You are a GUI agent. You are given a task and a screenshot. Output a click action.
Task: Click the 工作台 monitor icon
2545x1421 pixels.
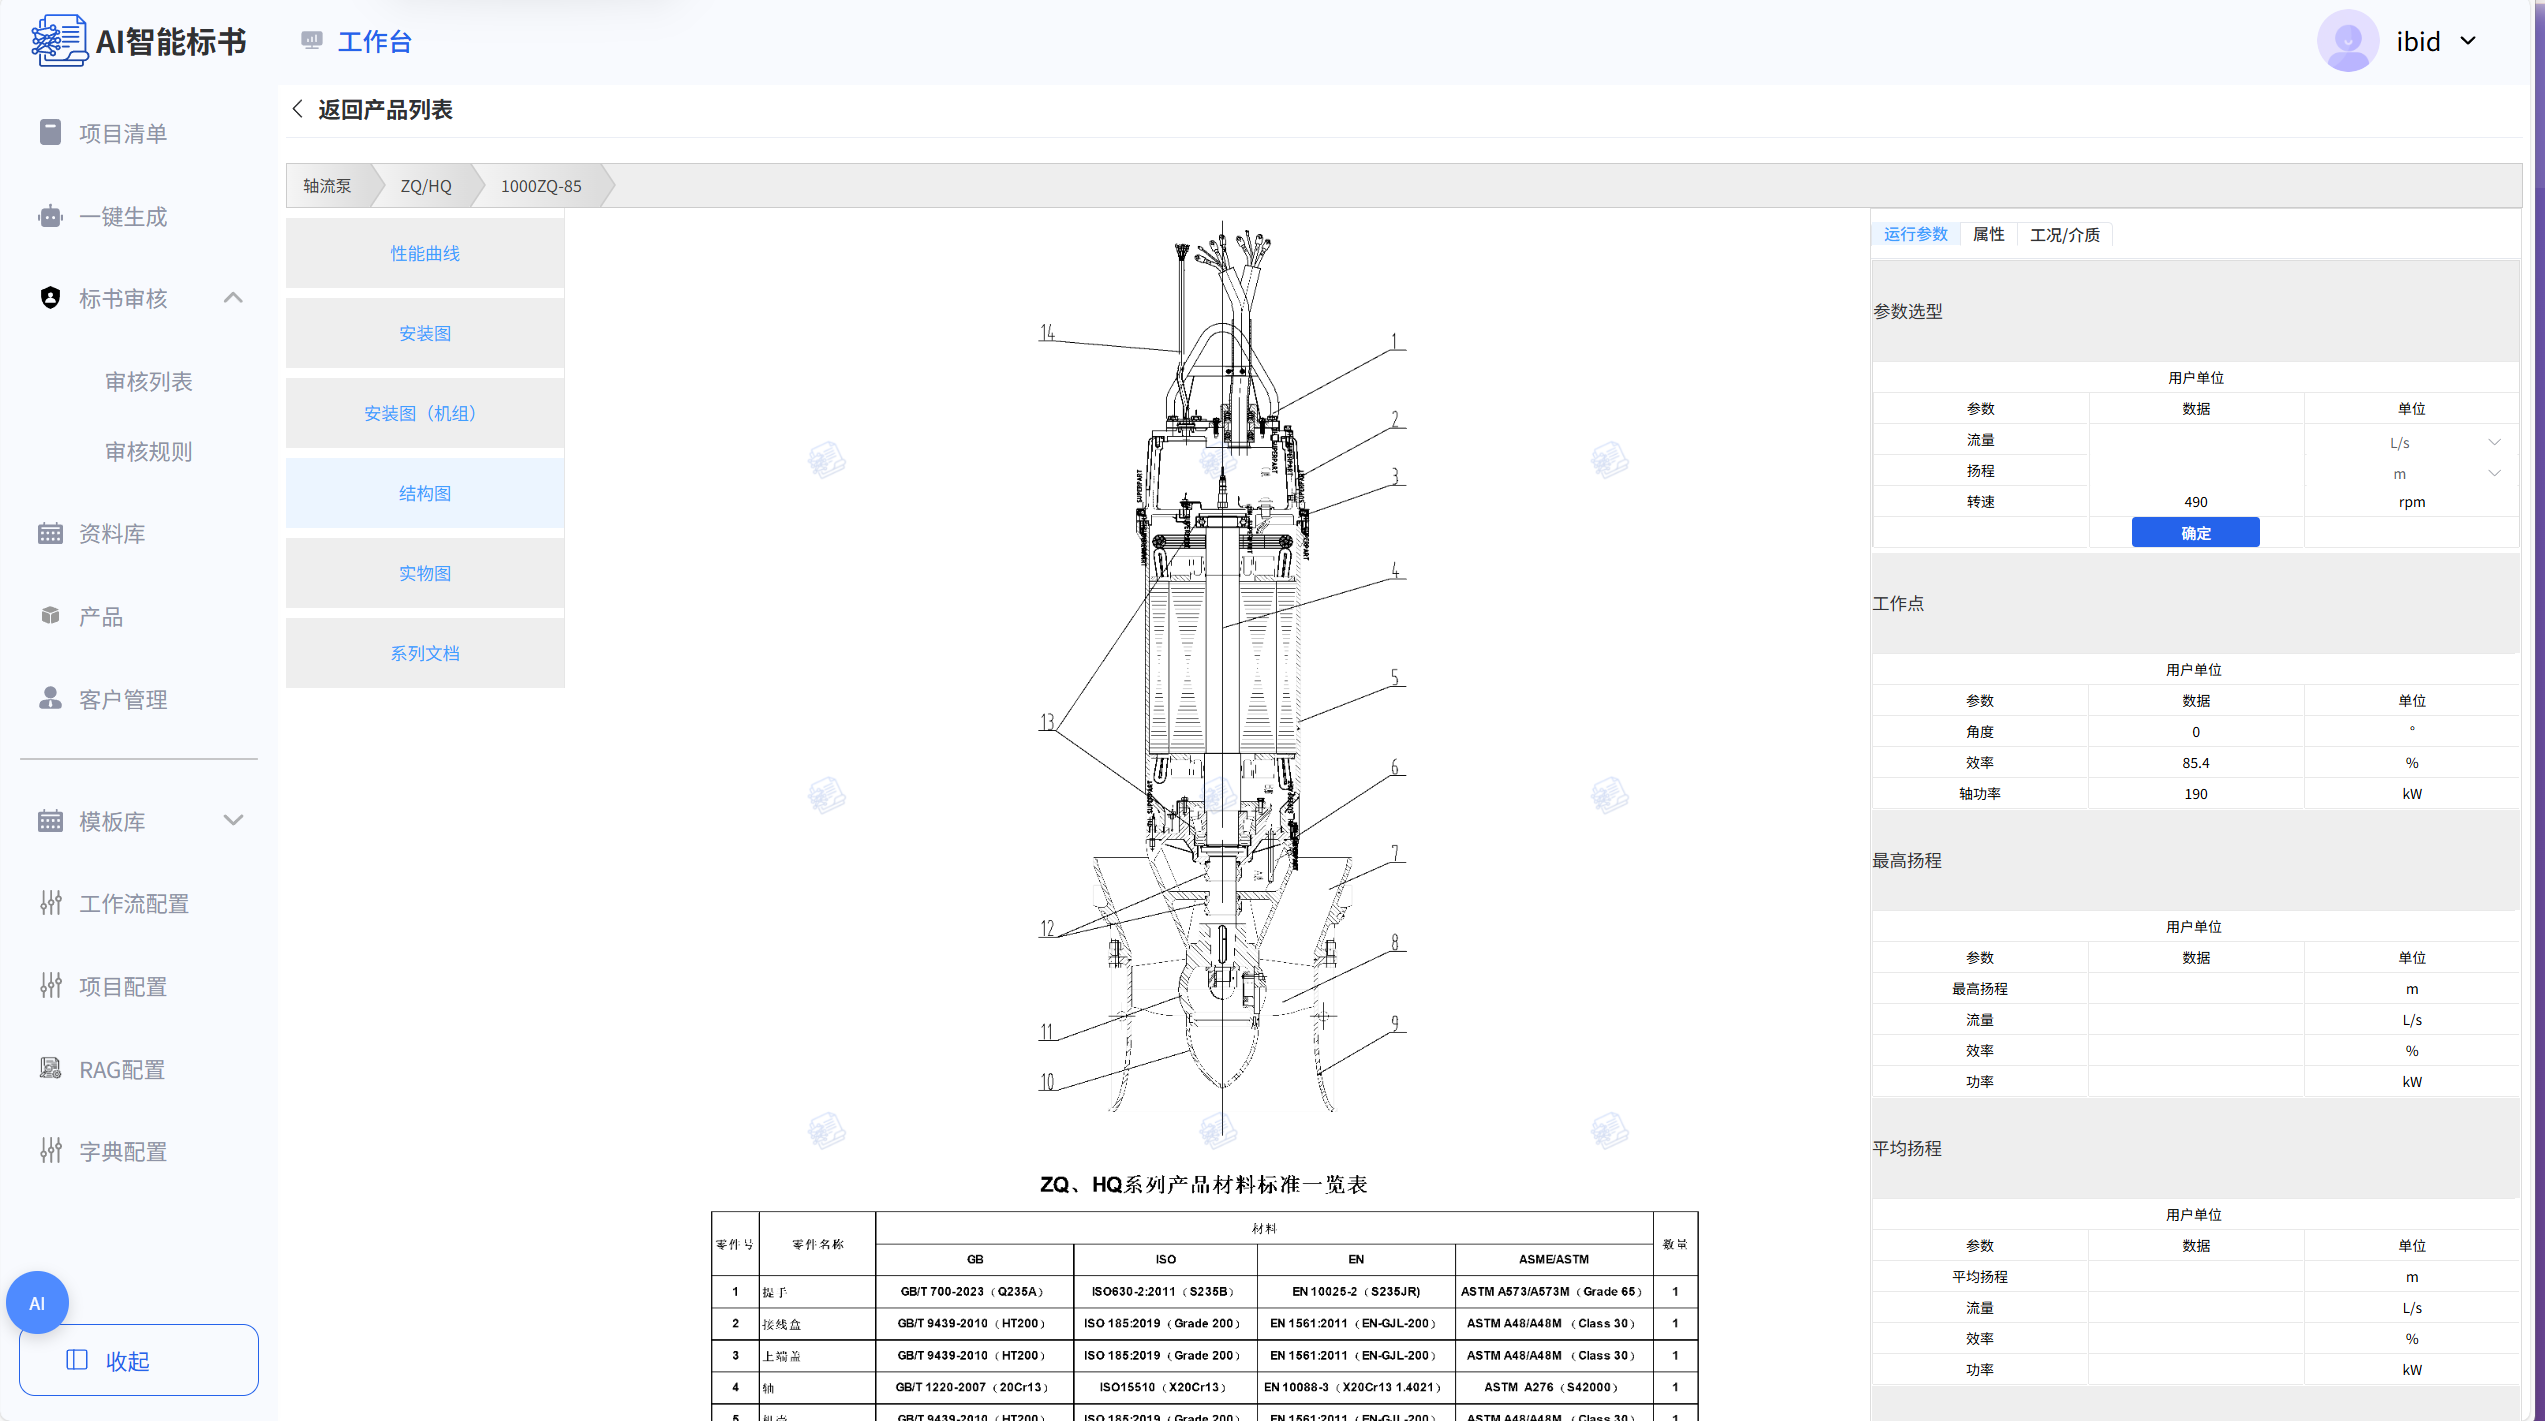coord(312,41)
